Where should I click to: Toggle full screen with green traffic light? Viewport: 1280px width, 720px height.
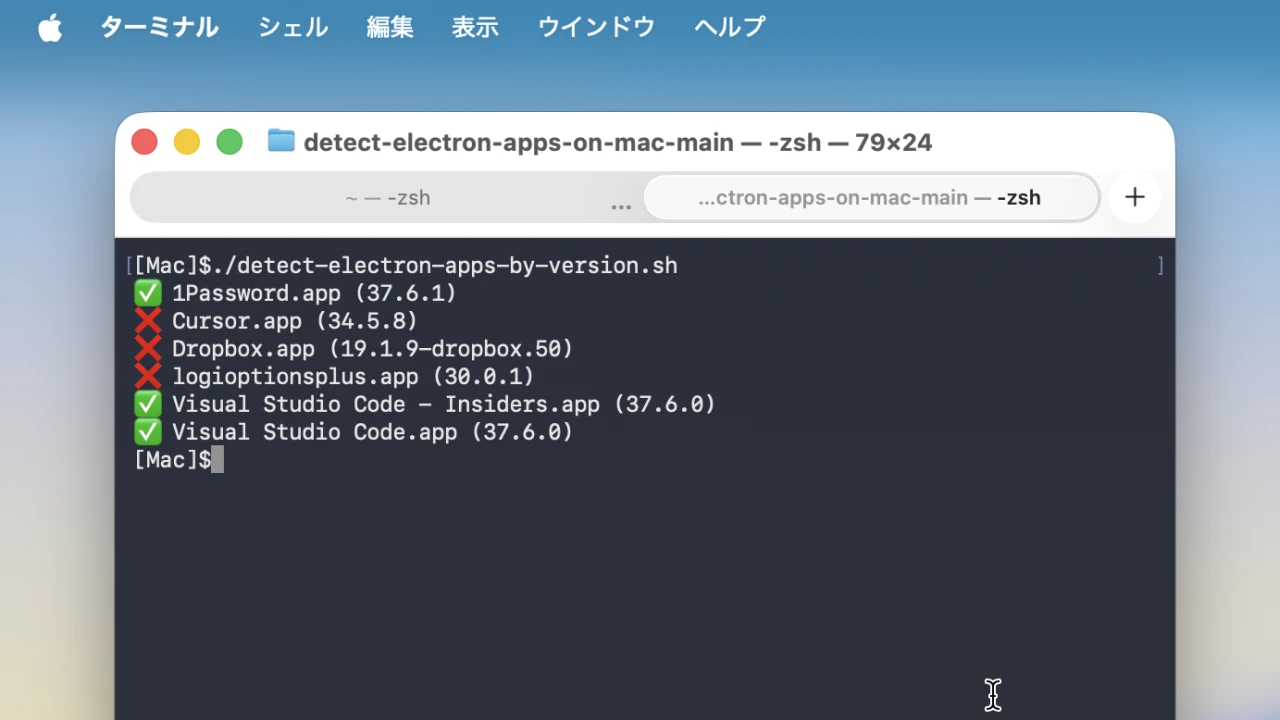[229, 141]
